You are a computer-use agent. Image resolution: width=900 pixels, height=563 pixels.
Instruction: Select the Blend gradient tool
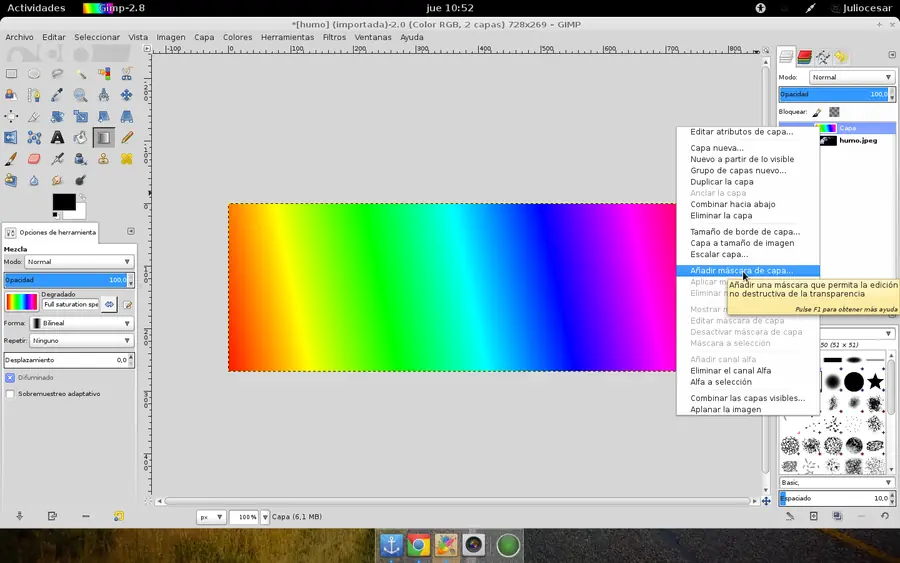click(104, 138)
